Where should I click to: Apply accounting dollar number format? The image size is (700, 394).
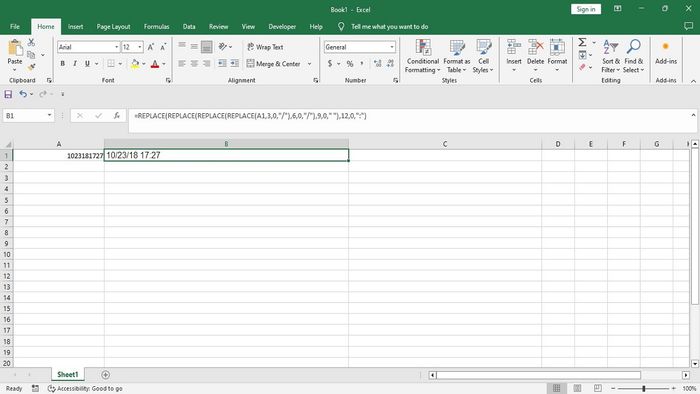pos(330,64)
